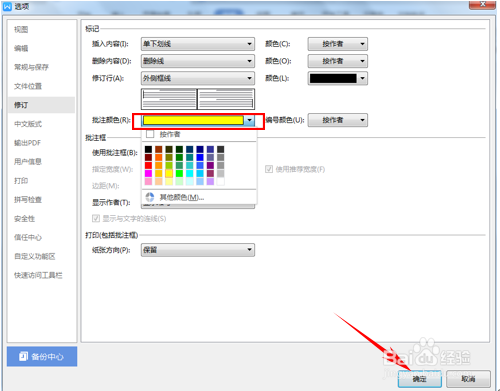Screen dimensions: 500x391
Task: Open the 安全性 section
Action: 41,219
